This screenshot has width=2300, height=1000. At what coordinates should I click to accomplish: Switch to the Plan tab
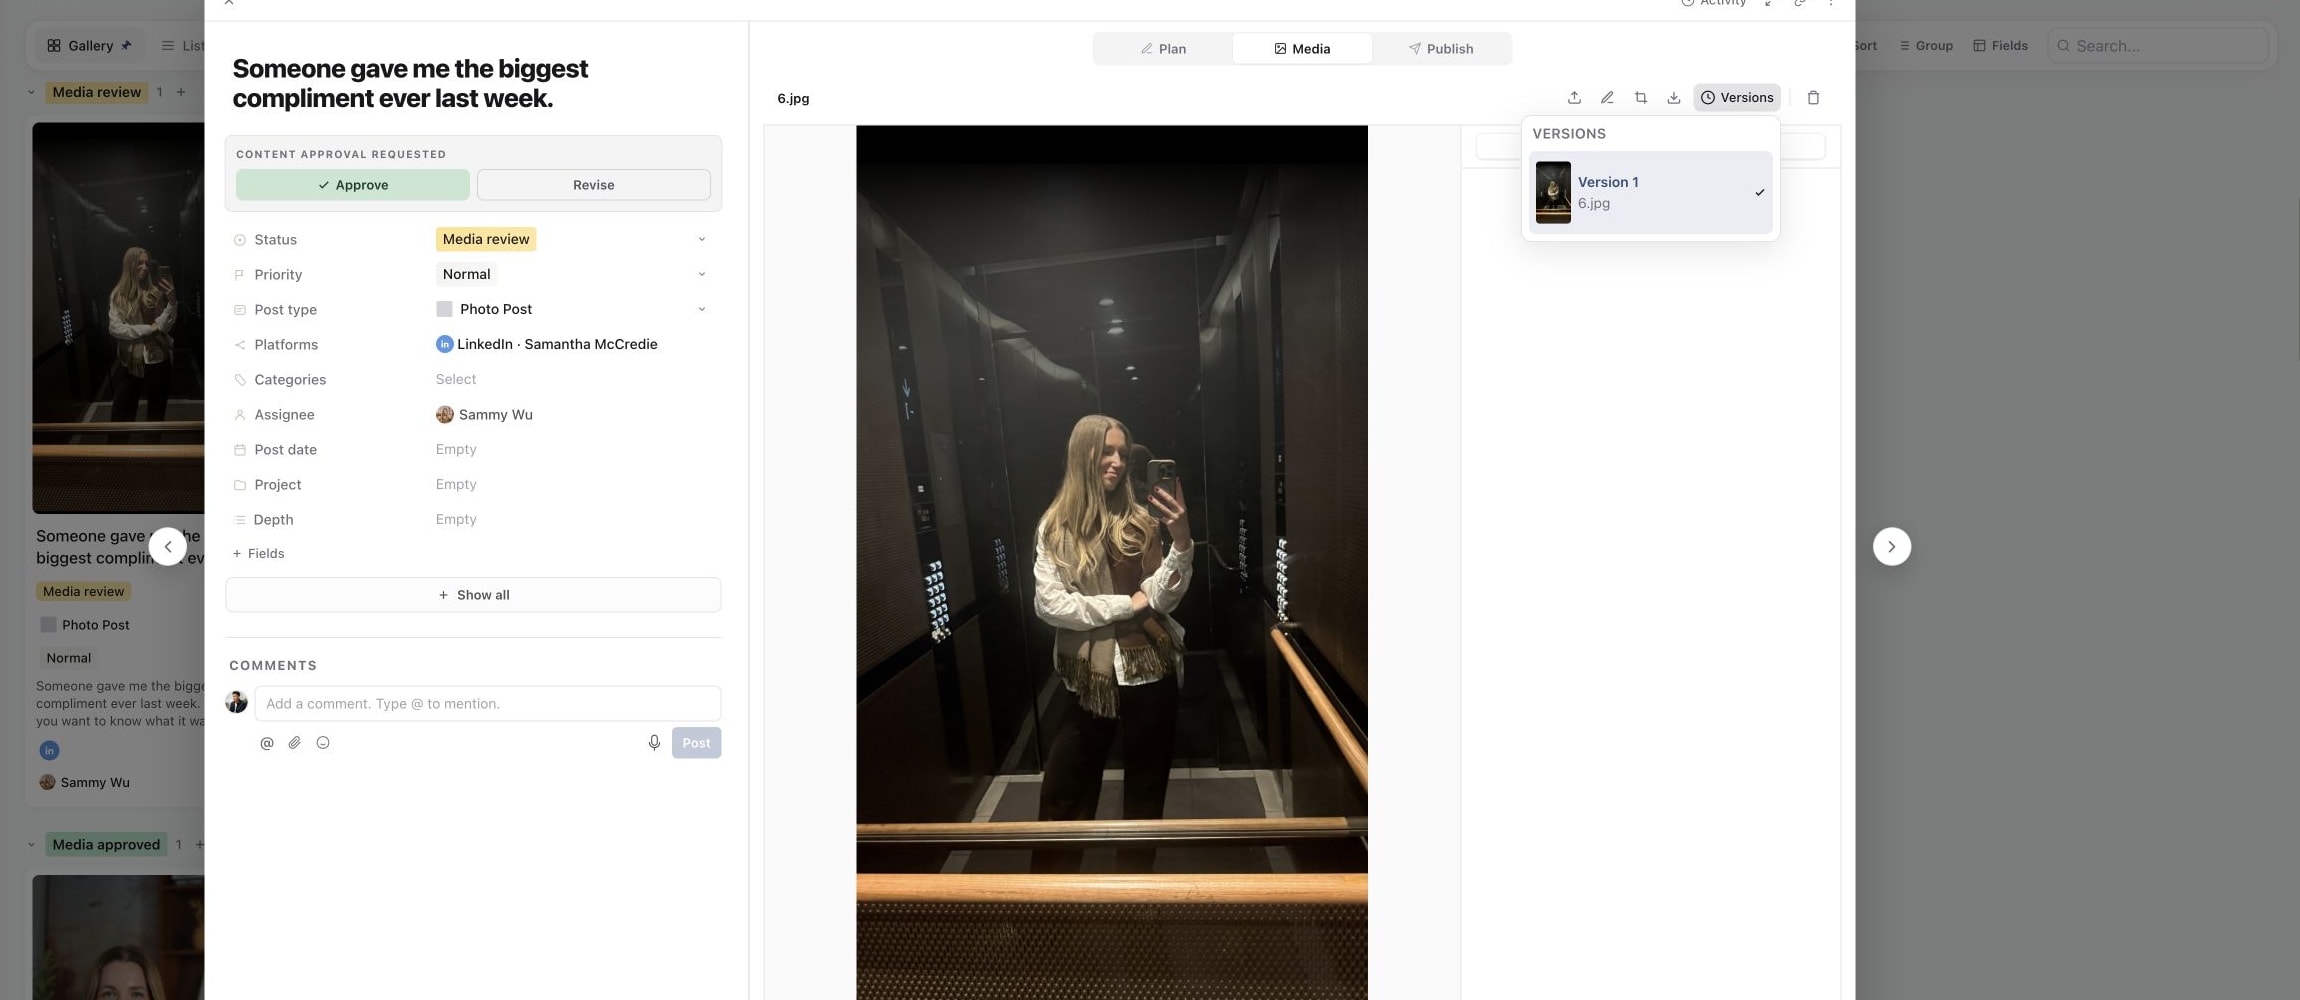(1163, 49)
